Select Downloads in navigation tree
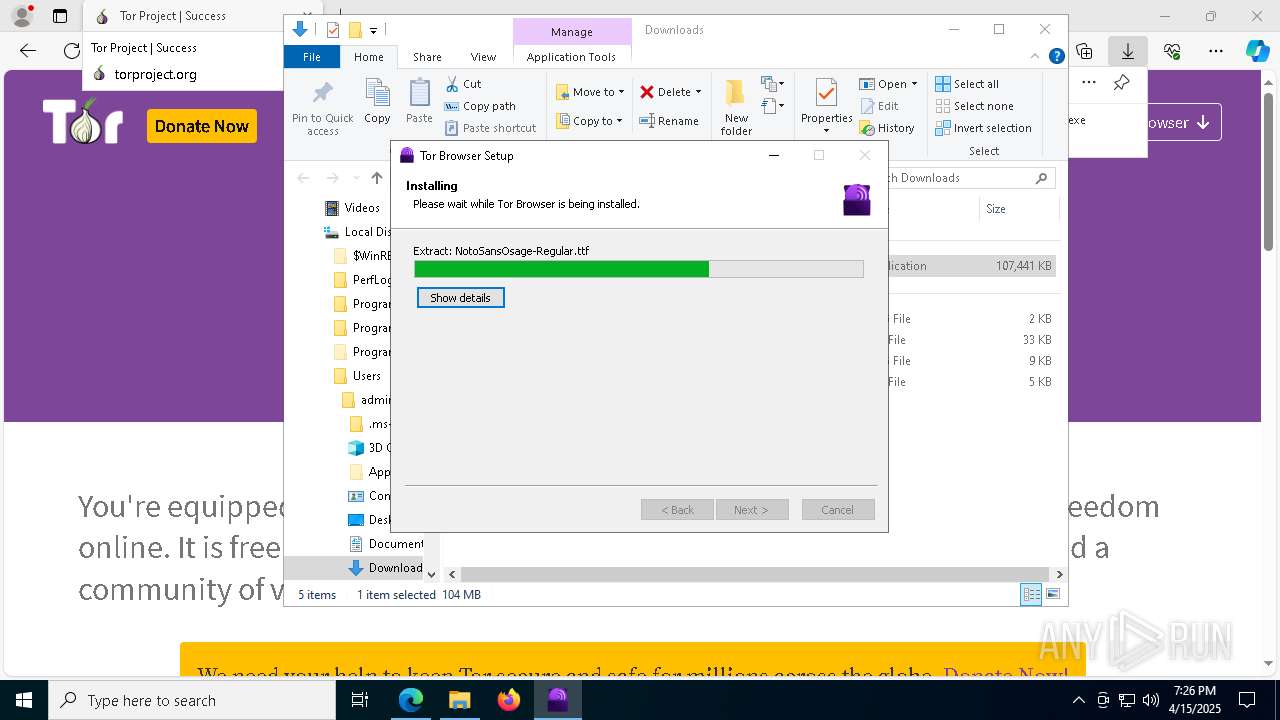1280x720 pixels. coord(385,568)
